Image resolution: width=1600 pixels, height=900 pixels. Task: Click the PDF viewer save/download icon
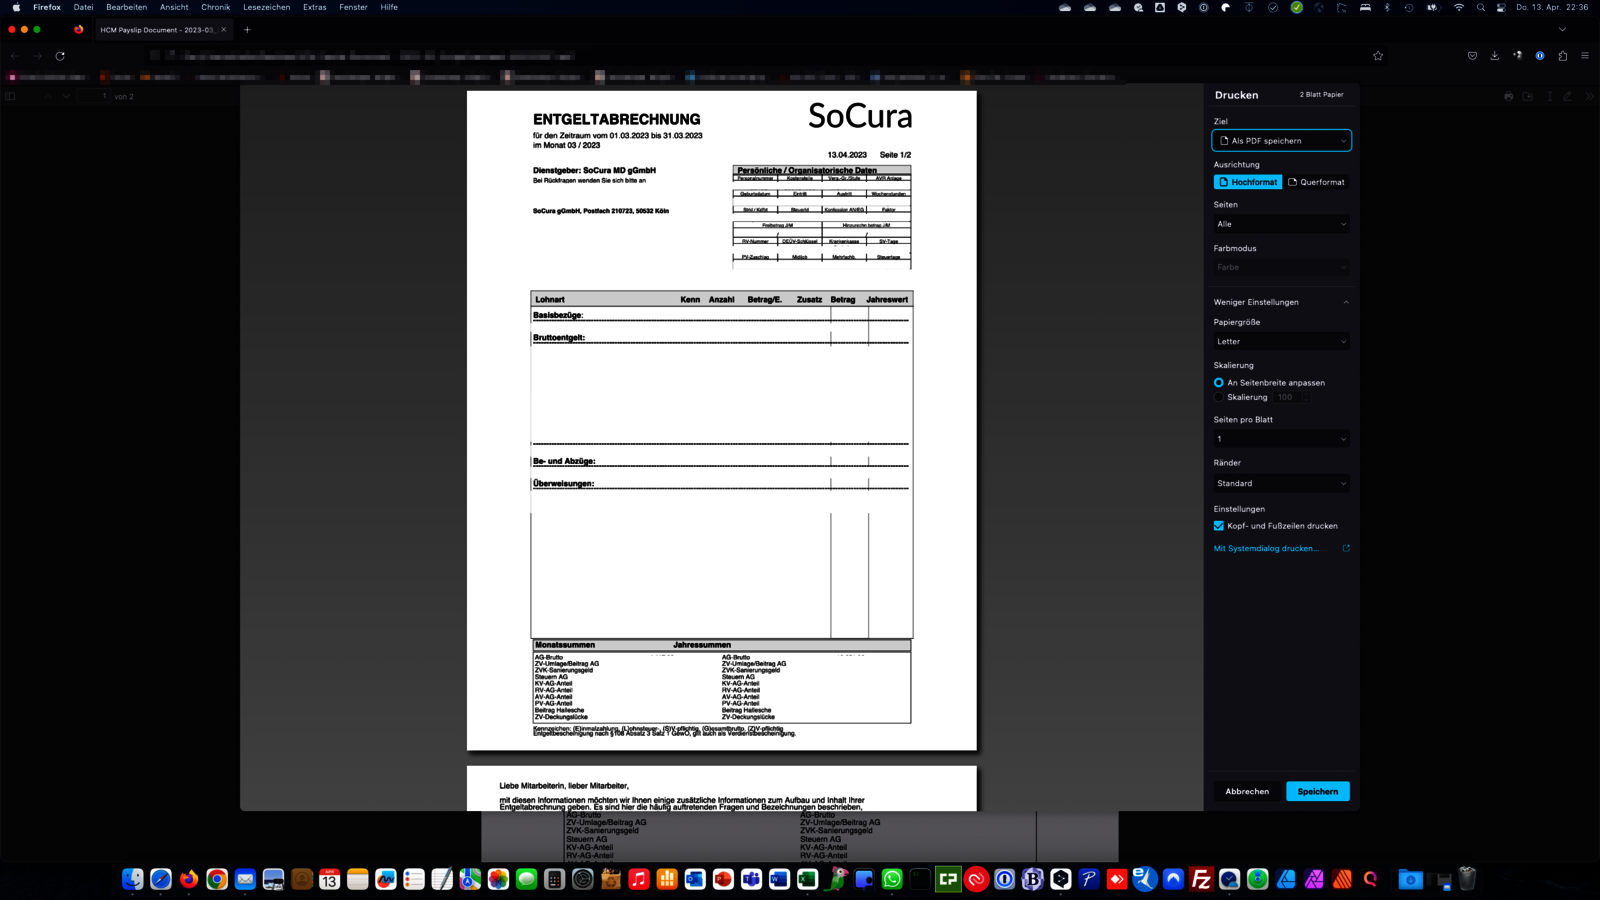click(1528, 96)
